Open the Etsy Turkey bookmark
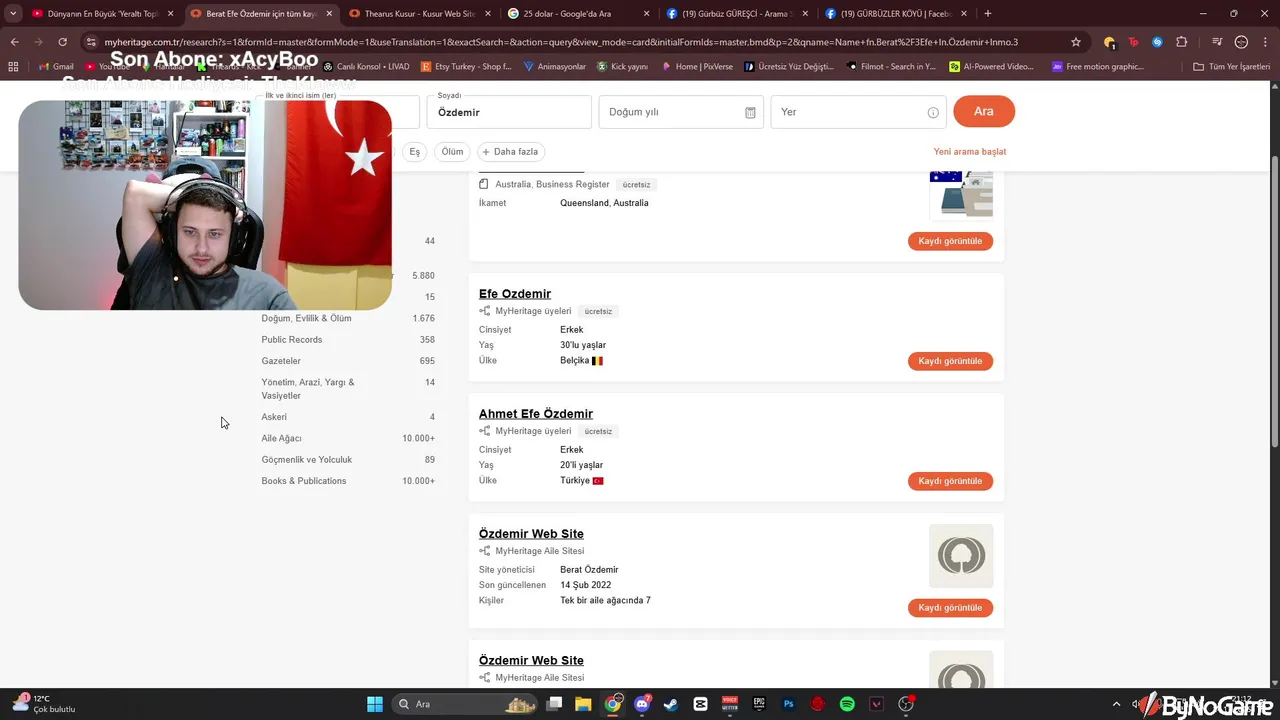This screenshot has height=720, width=1280. 467,66
